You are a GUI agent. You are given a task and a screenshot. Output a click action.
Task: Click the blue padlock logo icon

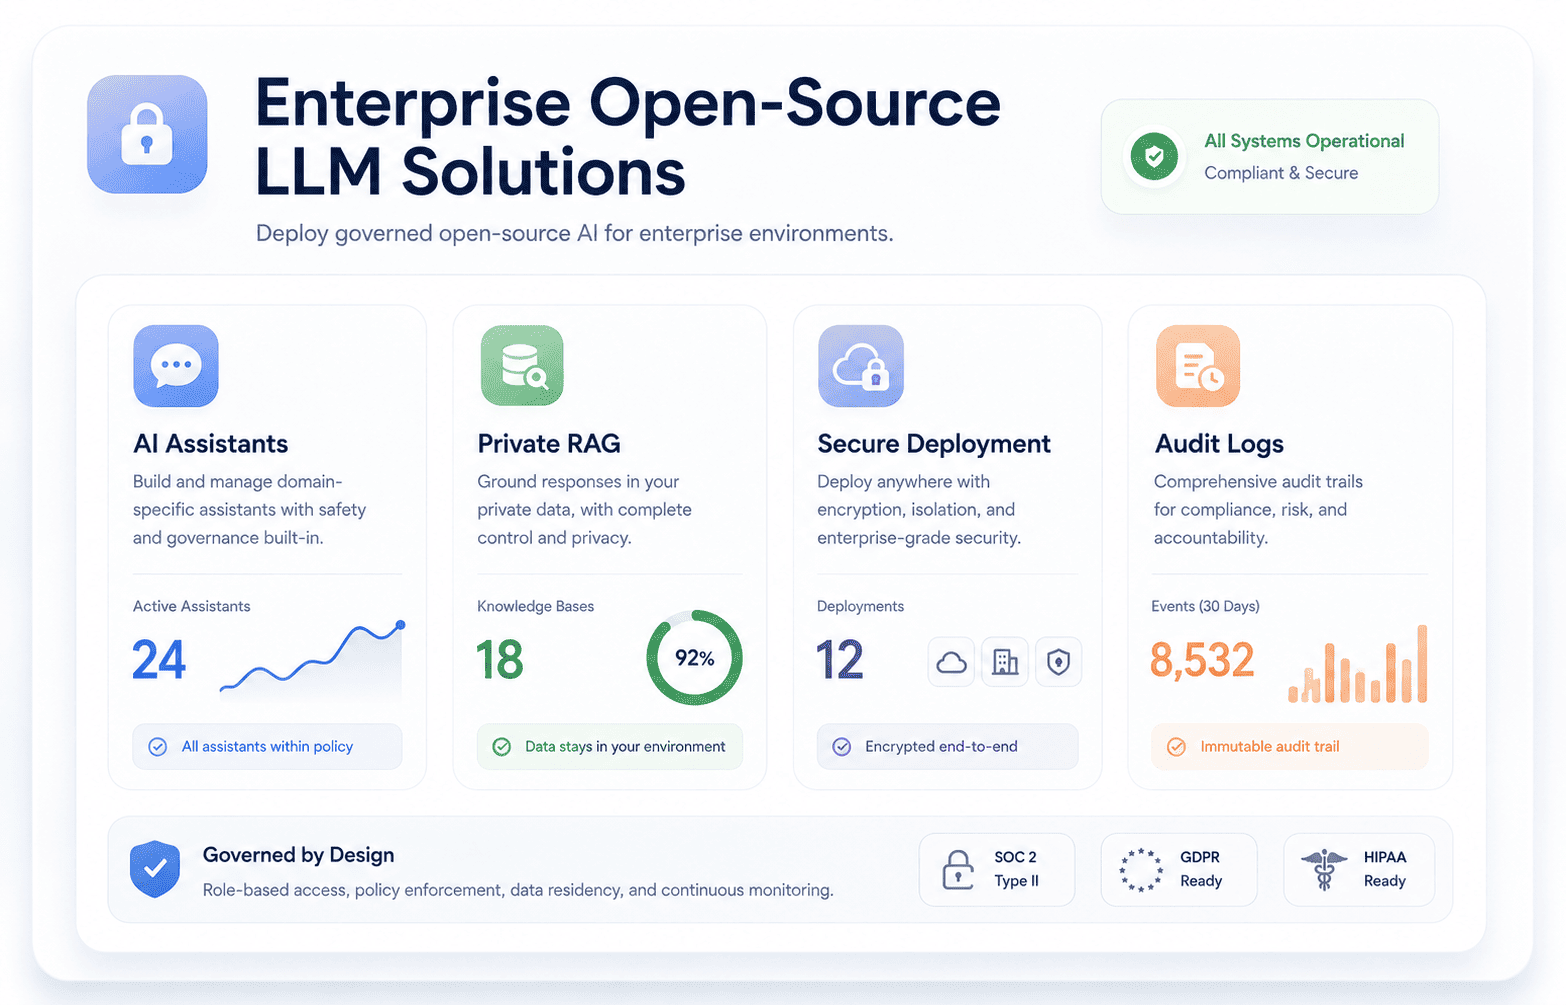(147, 134)
